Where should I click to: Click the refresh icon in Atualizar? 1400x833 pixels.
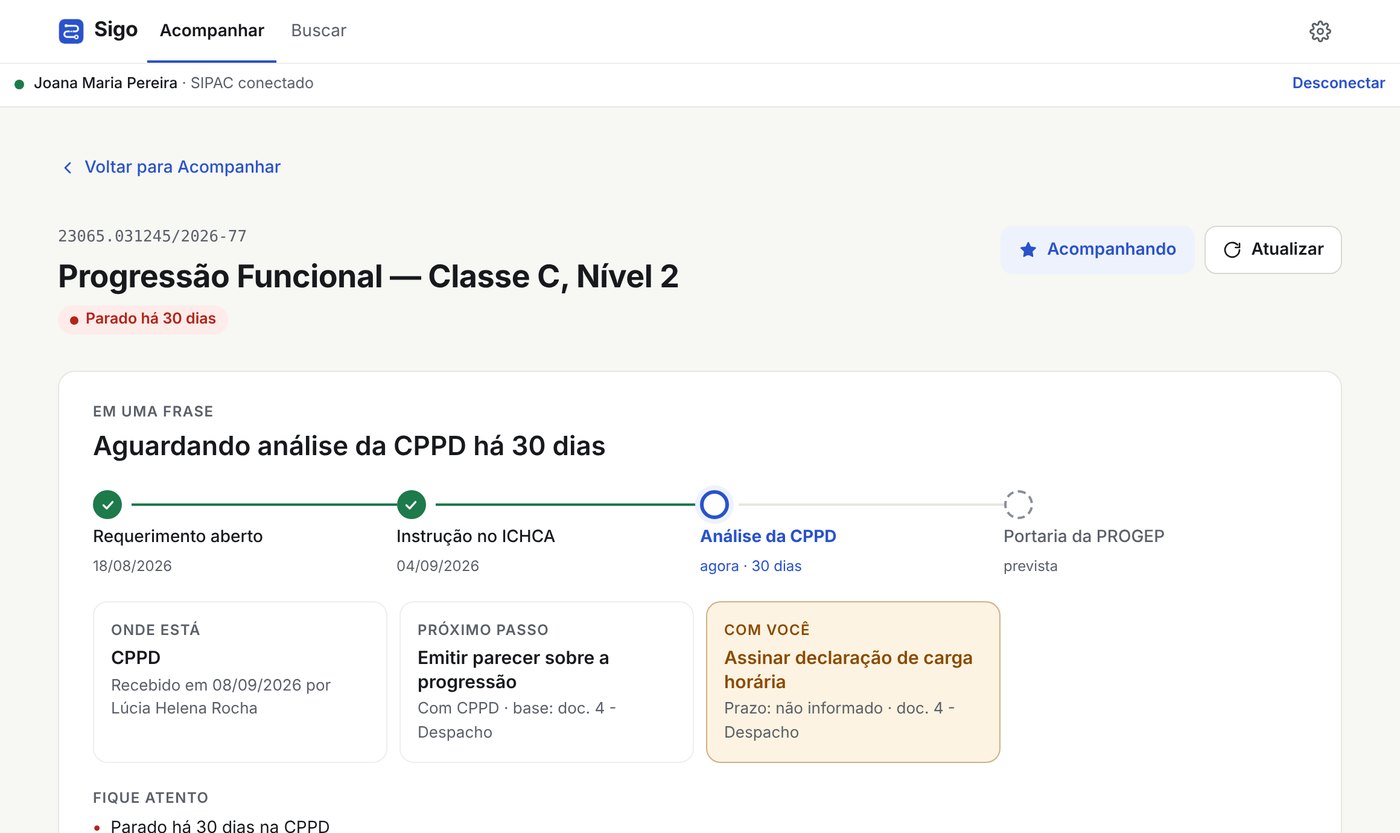click(x=1232, y=250)
